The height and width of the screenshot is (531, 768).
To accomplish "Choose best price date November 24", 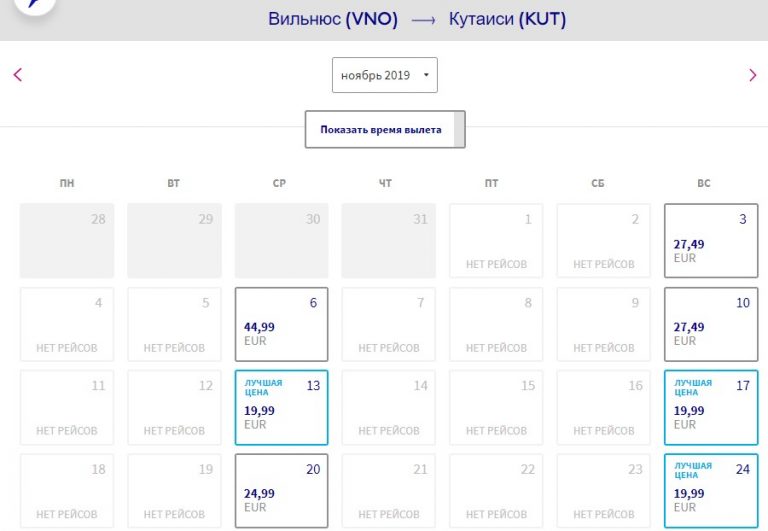I will click(711, 490).
